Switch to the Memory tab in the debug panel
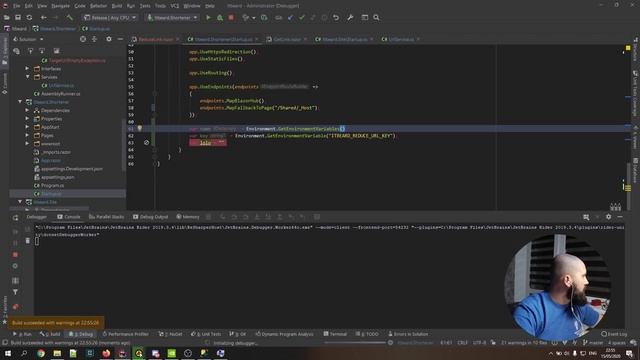The width and height of the screenshot is (640, 360). coord(188,217)
